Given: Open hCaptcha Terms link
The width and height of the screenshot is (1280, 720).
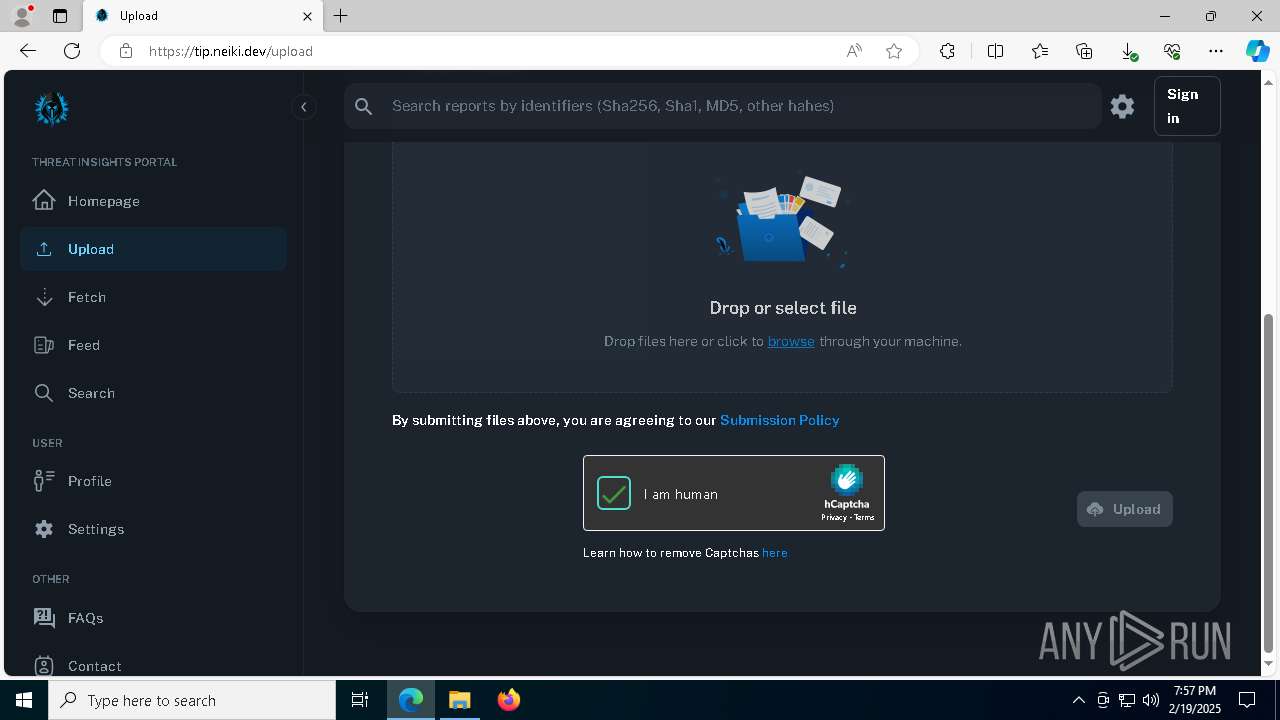Looking at the screenshot, I should [x=864, y=518].
